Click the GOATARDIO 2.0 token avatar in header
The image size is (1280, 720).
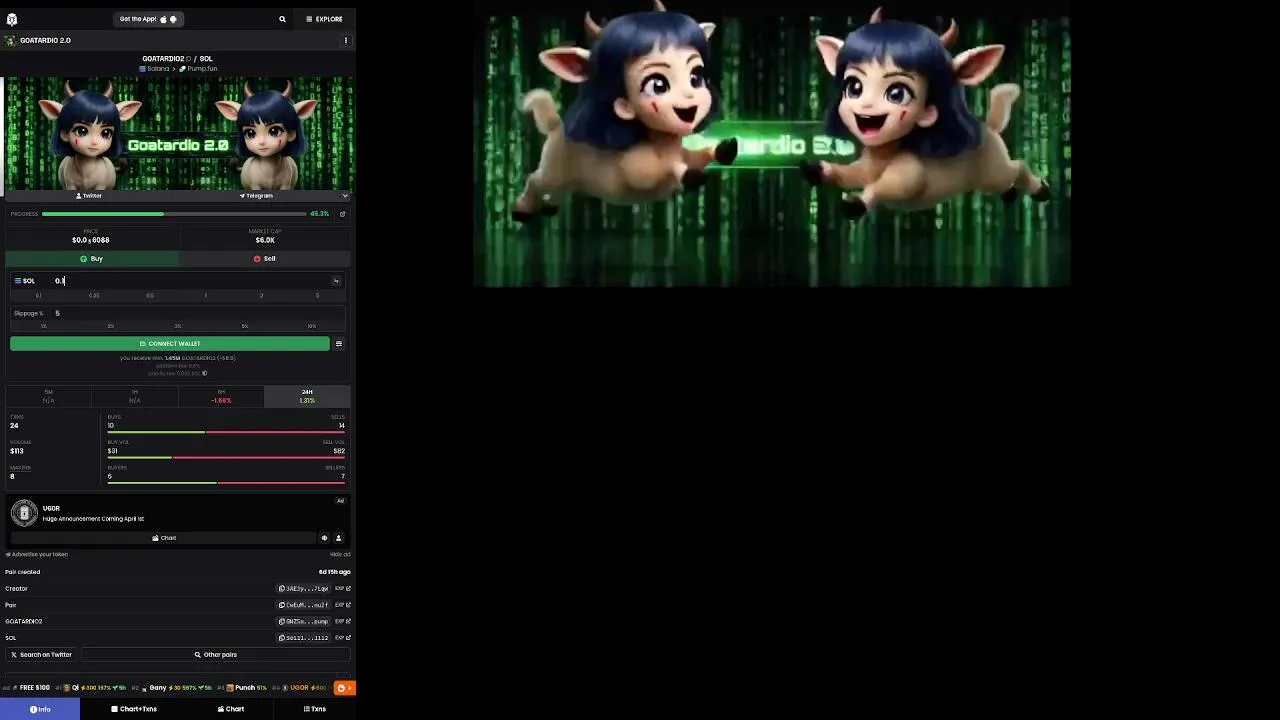(x=11, y=40)
